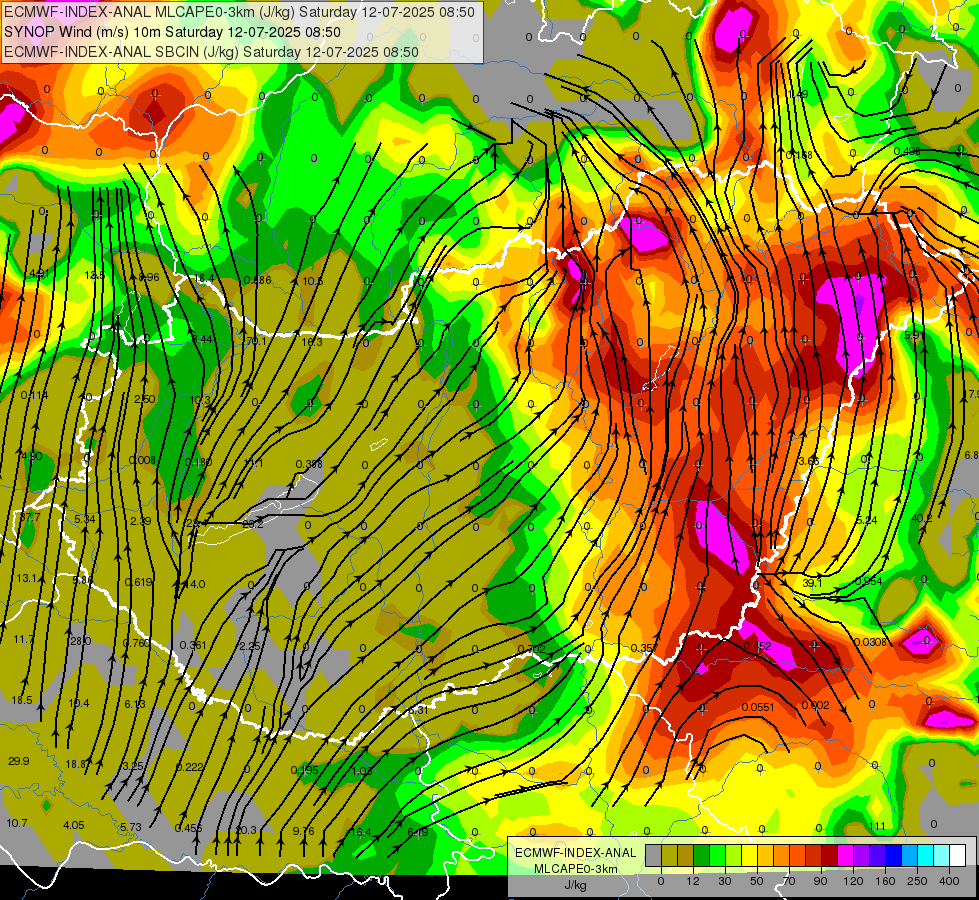The width and height of the screenshot is (979, 900).
Task: Click the map value 29.9
Action: (x=19, y=761)
